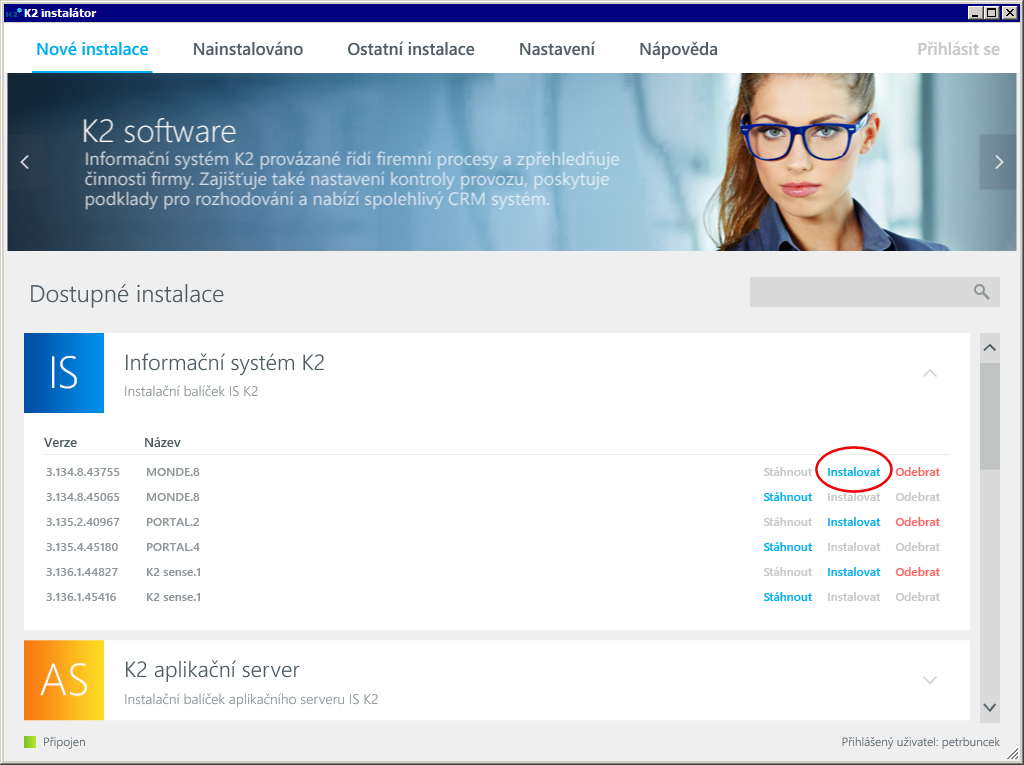Click Odebrat for version 3.134.8.43755
This screenshot has width=1024, height=765.
click(918, 472)
